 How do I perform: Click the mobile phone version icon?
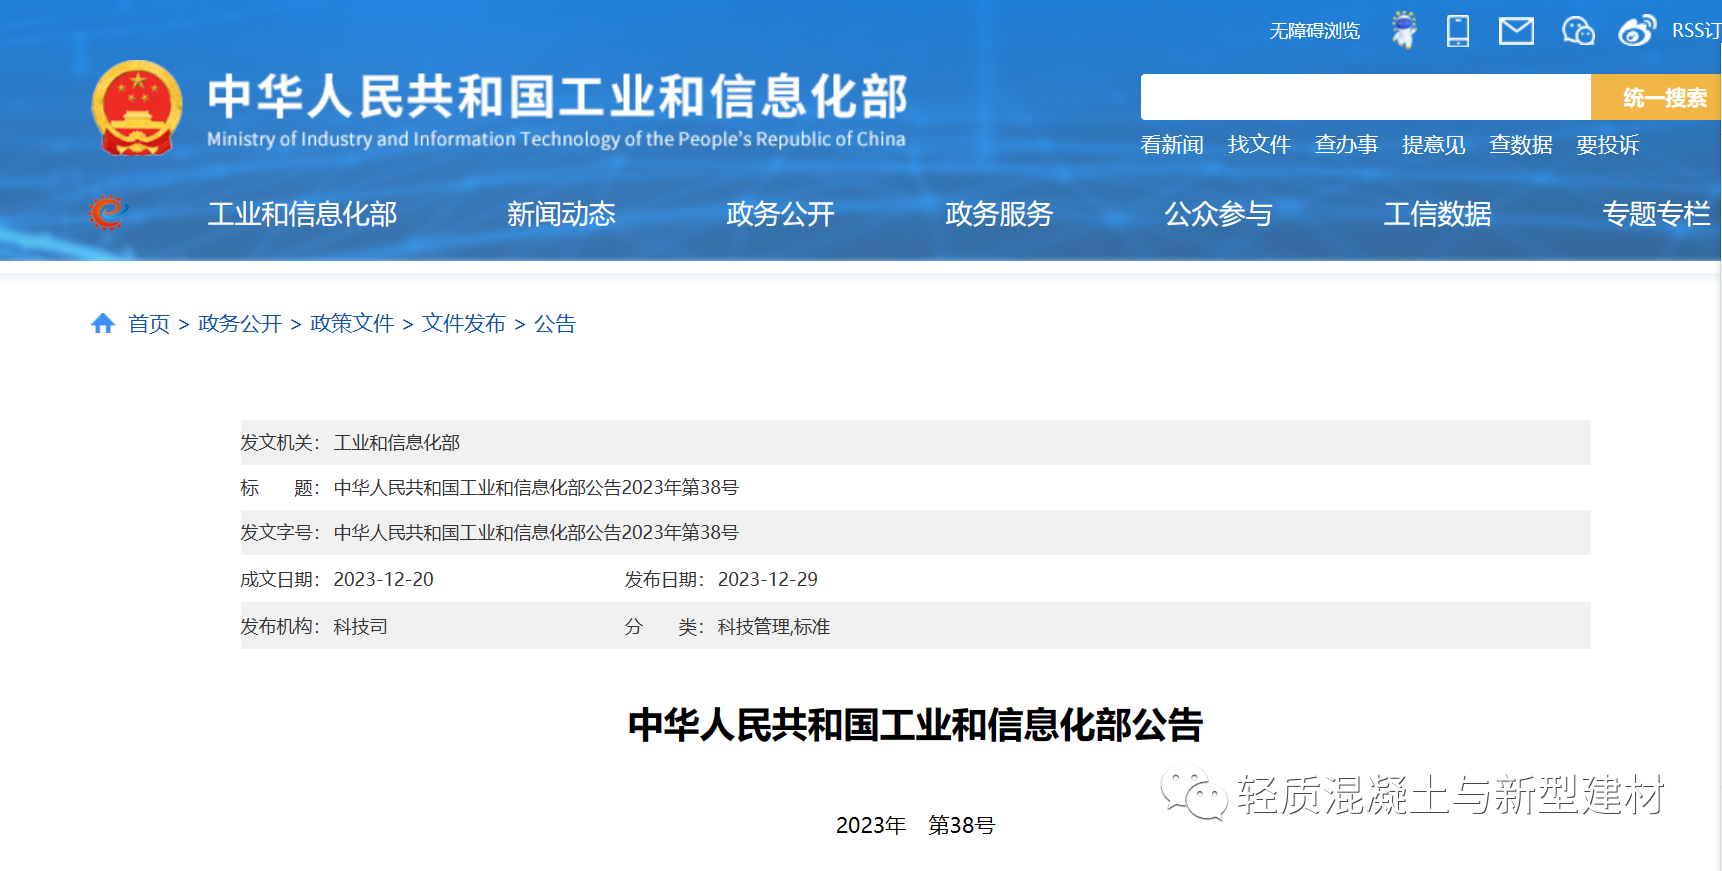[x=1458, y=31]
